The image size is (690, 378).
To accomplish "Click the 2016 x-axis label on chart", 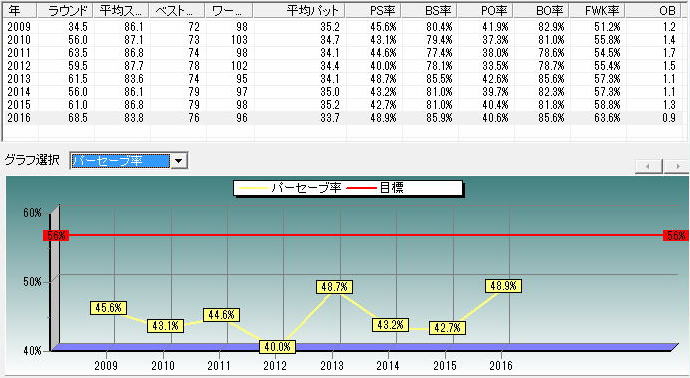I will tap(501, 365).
